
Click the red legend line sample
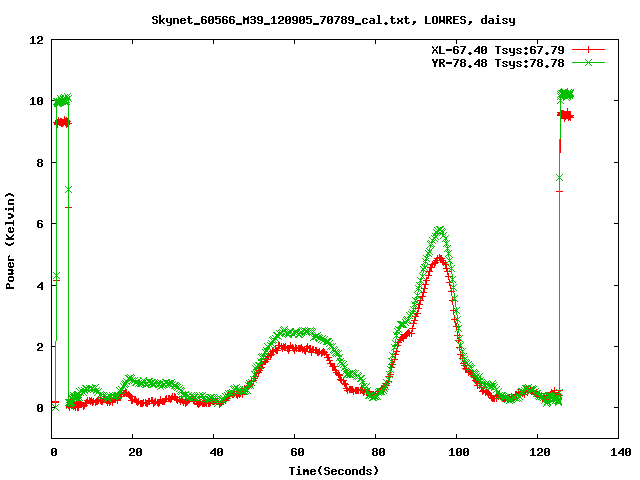tap(588, 50)
